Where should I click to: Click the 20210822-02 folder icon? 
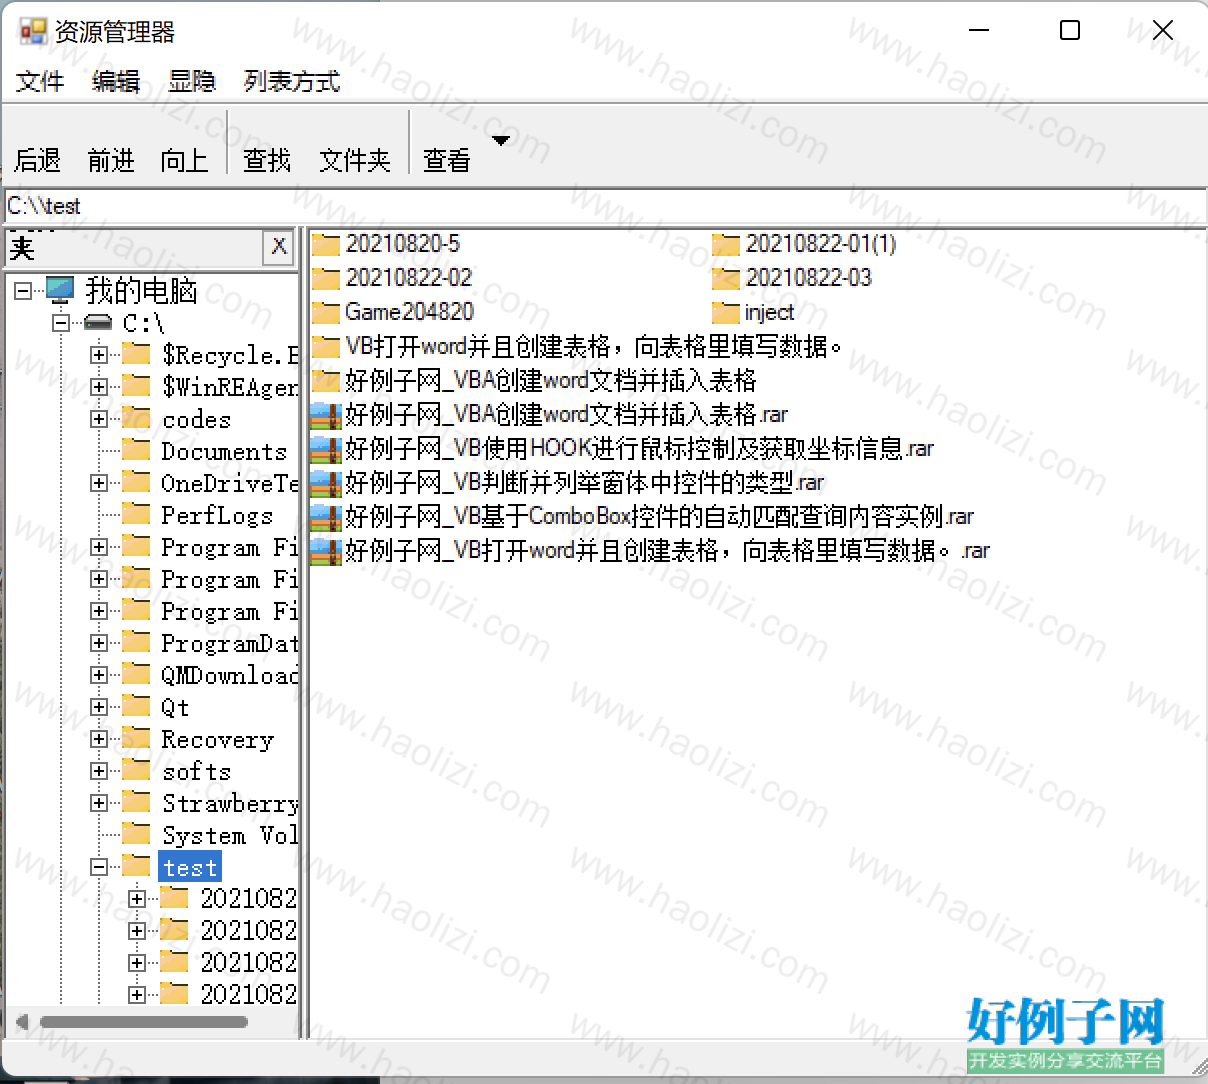coord(326,278)
